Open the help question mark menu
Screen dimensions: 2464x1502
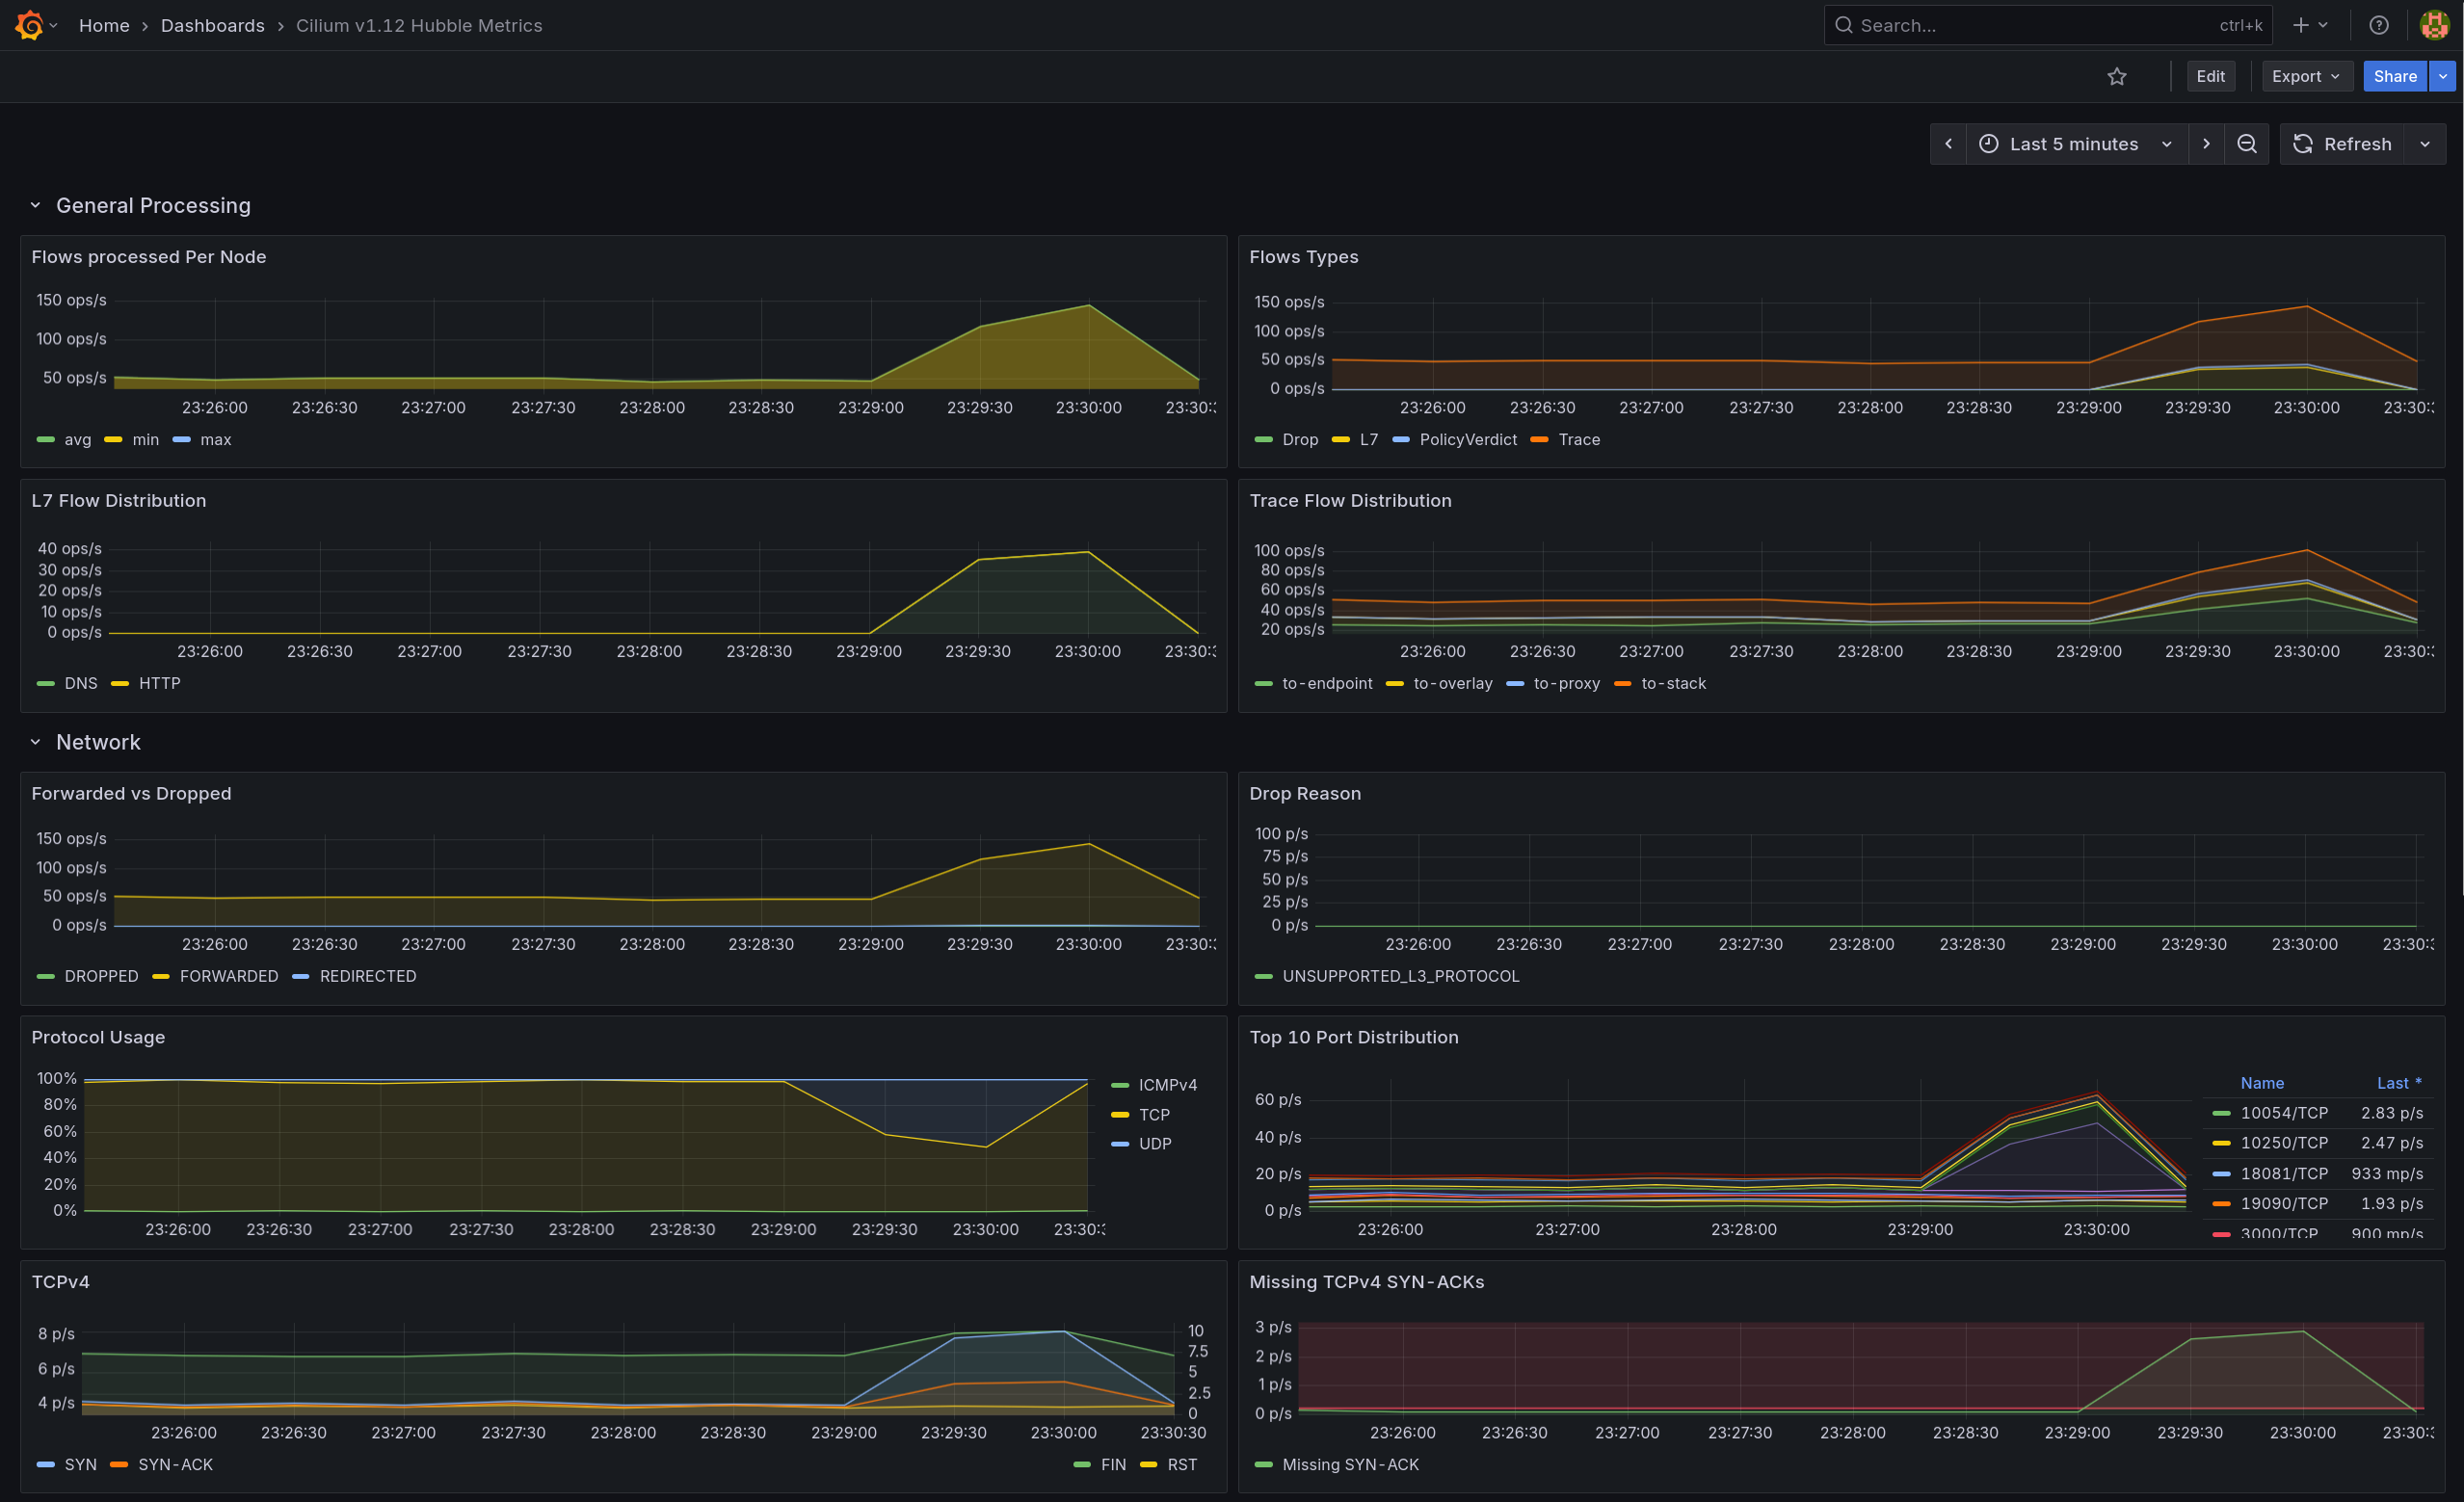pos(2379,25)
